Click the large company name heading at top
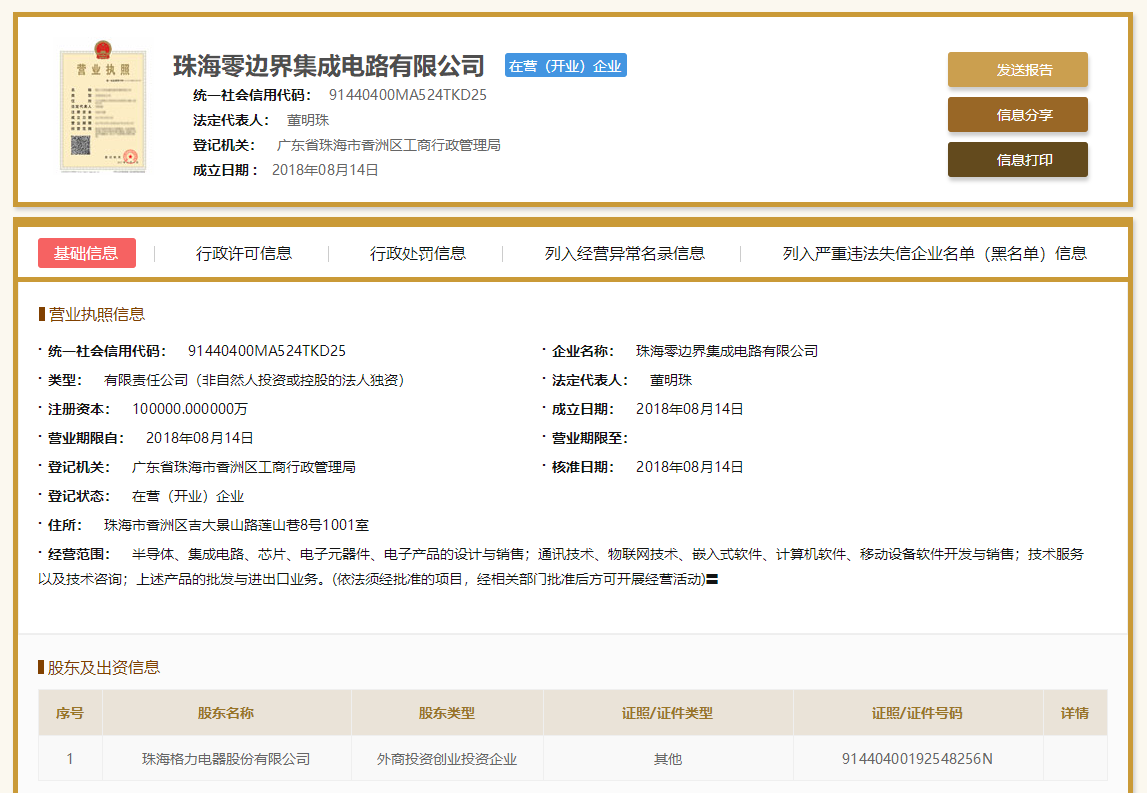 tap(329, 66)
